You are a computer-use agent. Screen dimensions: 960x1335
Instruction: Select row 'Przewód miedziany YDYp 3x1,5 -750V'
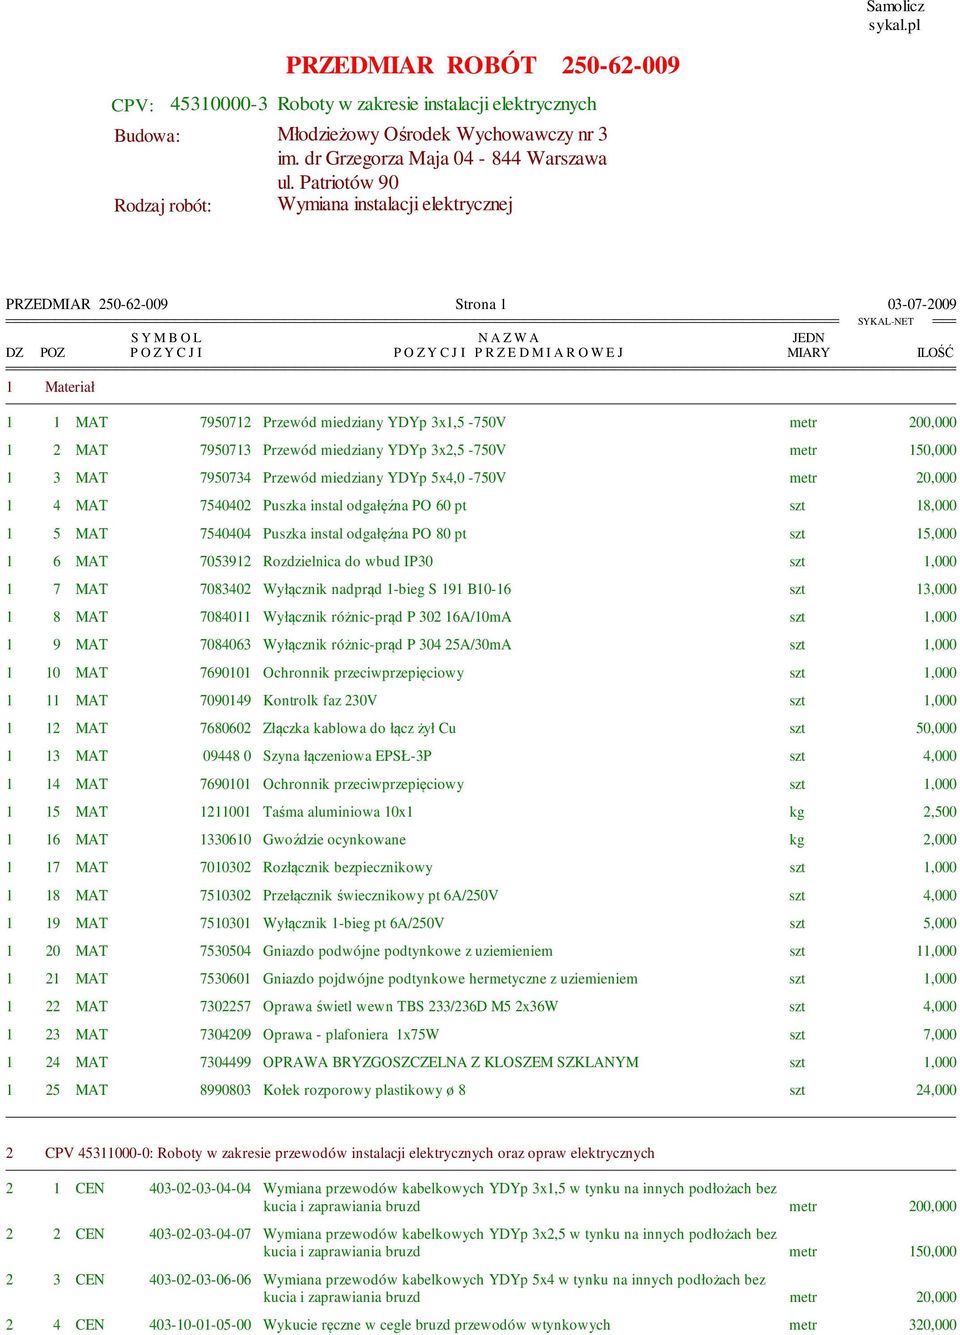pos(480,422)
